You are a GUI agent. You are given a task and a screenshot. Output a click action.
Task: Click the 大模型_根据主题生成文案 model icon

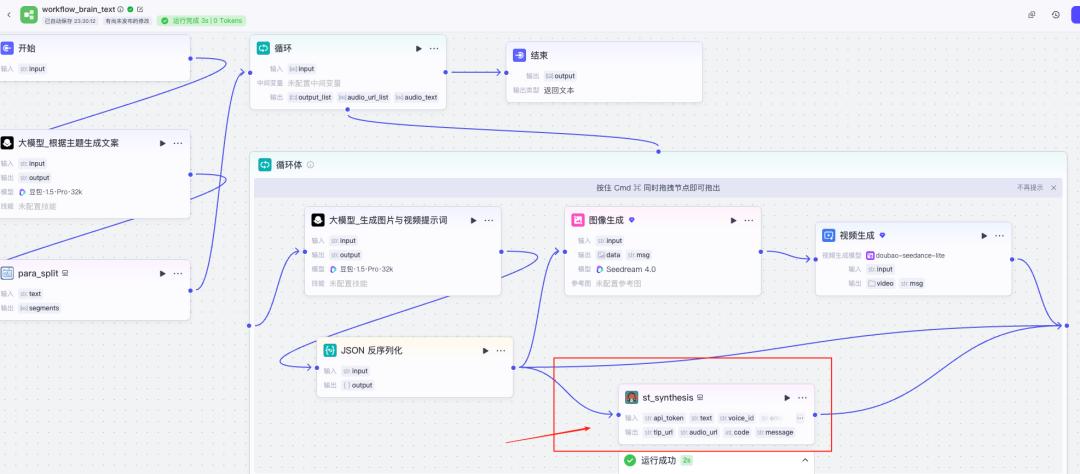[7, 143]
